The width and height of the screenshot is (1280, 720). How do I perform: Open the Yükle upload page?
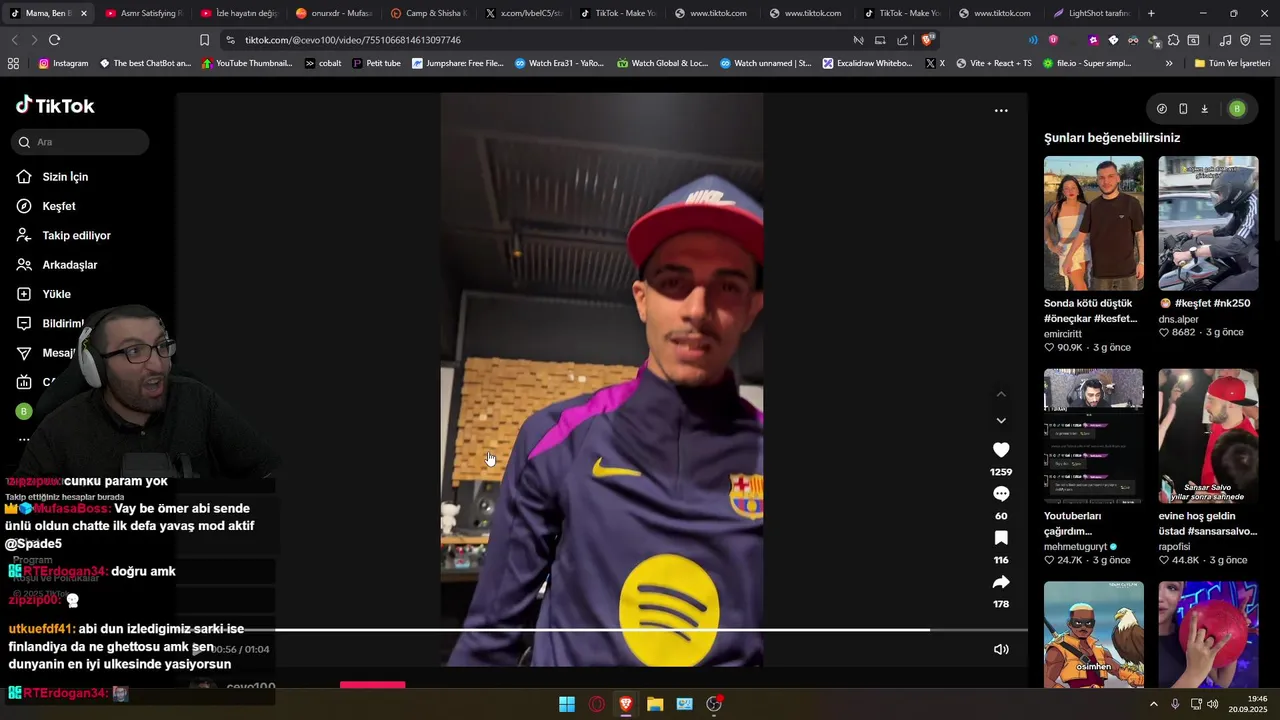point(56,294)
